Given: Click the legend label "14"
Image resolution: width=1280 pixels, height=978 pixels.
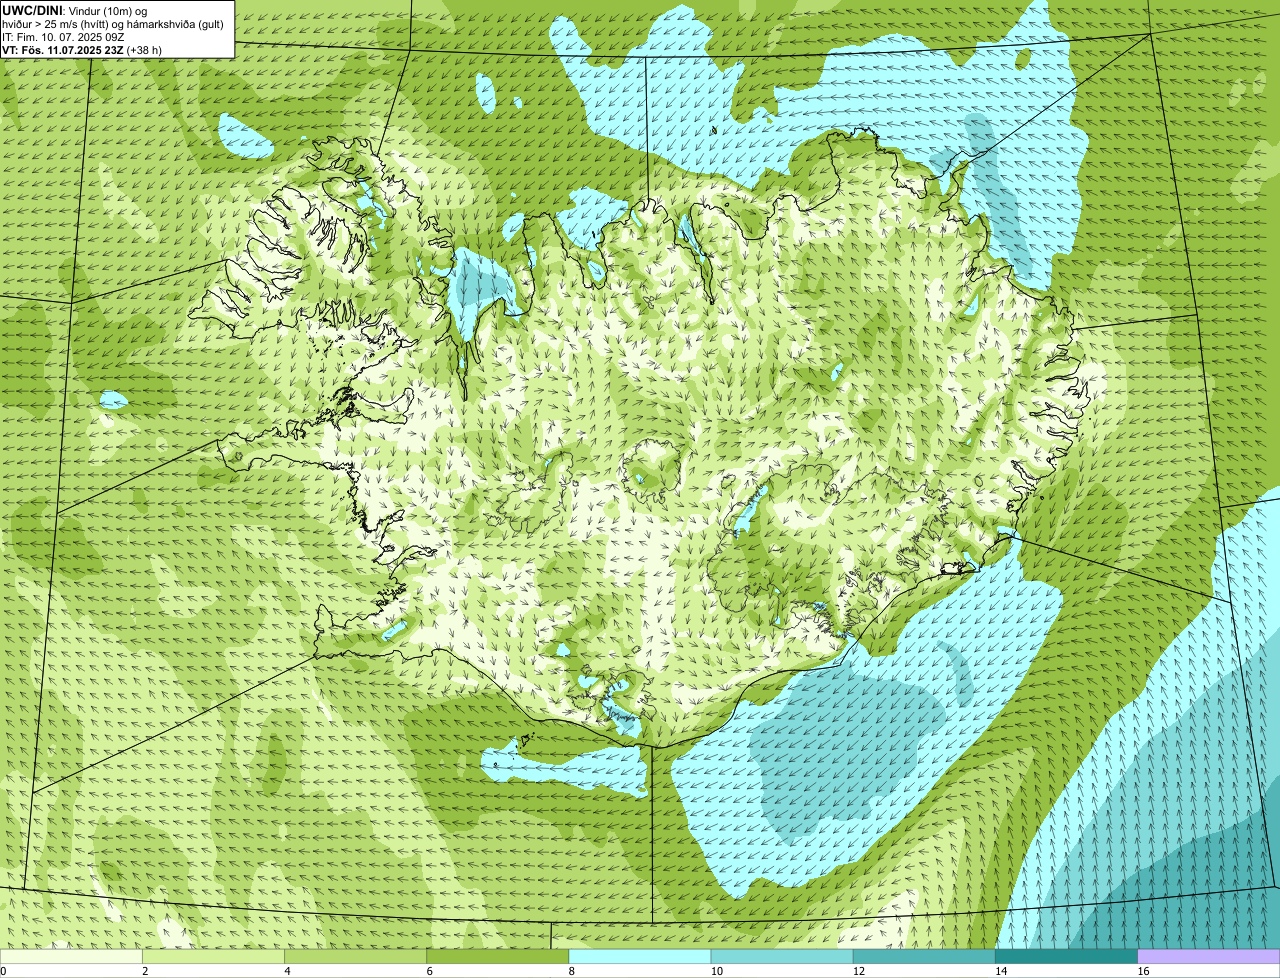Looking at the screenshot, I should pos(1002,971).
